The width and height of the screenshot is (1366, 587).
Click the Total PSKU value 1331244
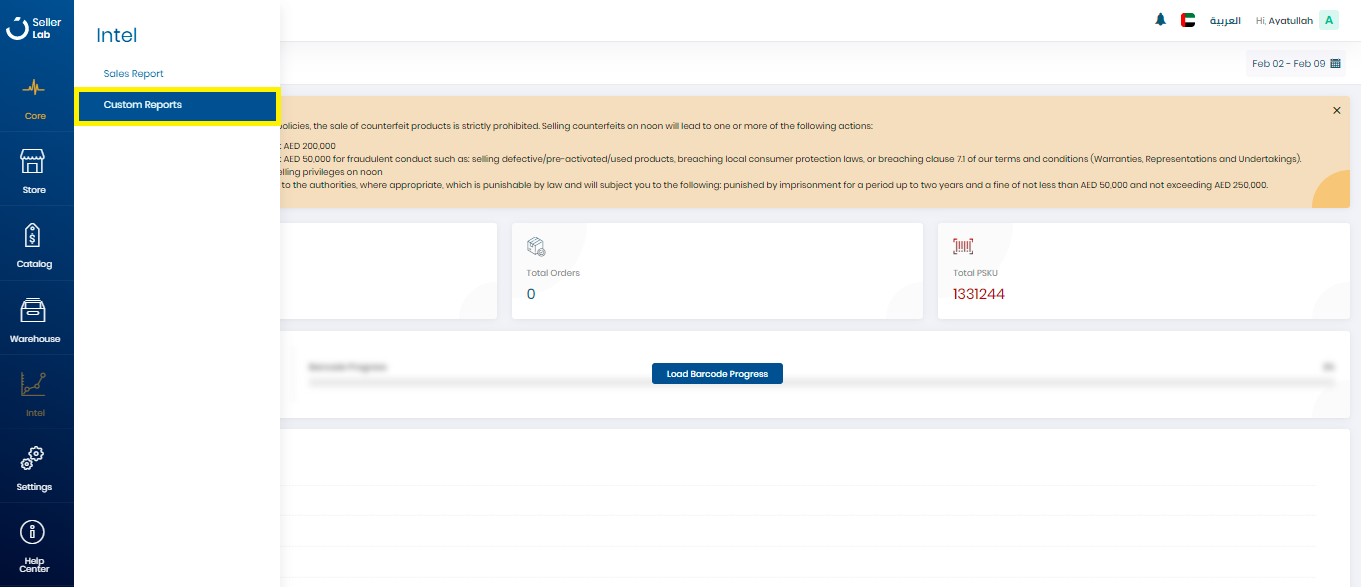click(979, 294)
